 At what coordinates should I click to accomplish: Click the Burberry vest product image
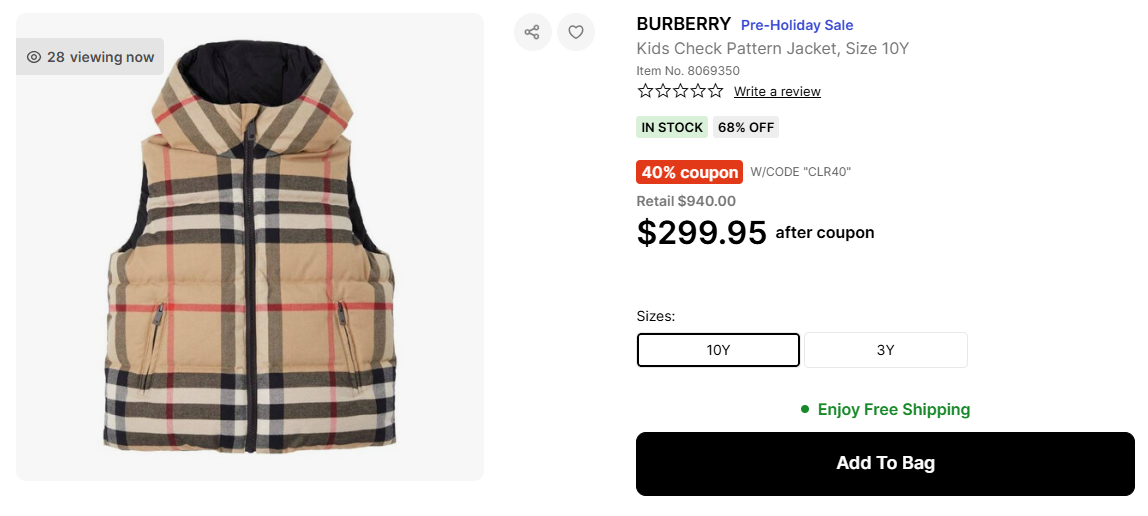click(250, 260)
